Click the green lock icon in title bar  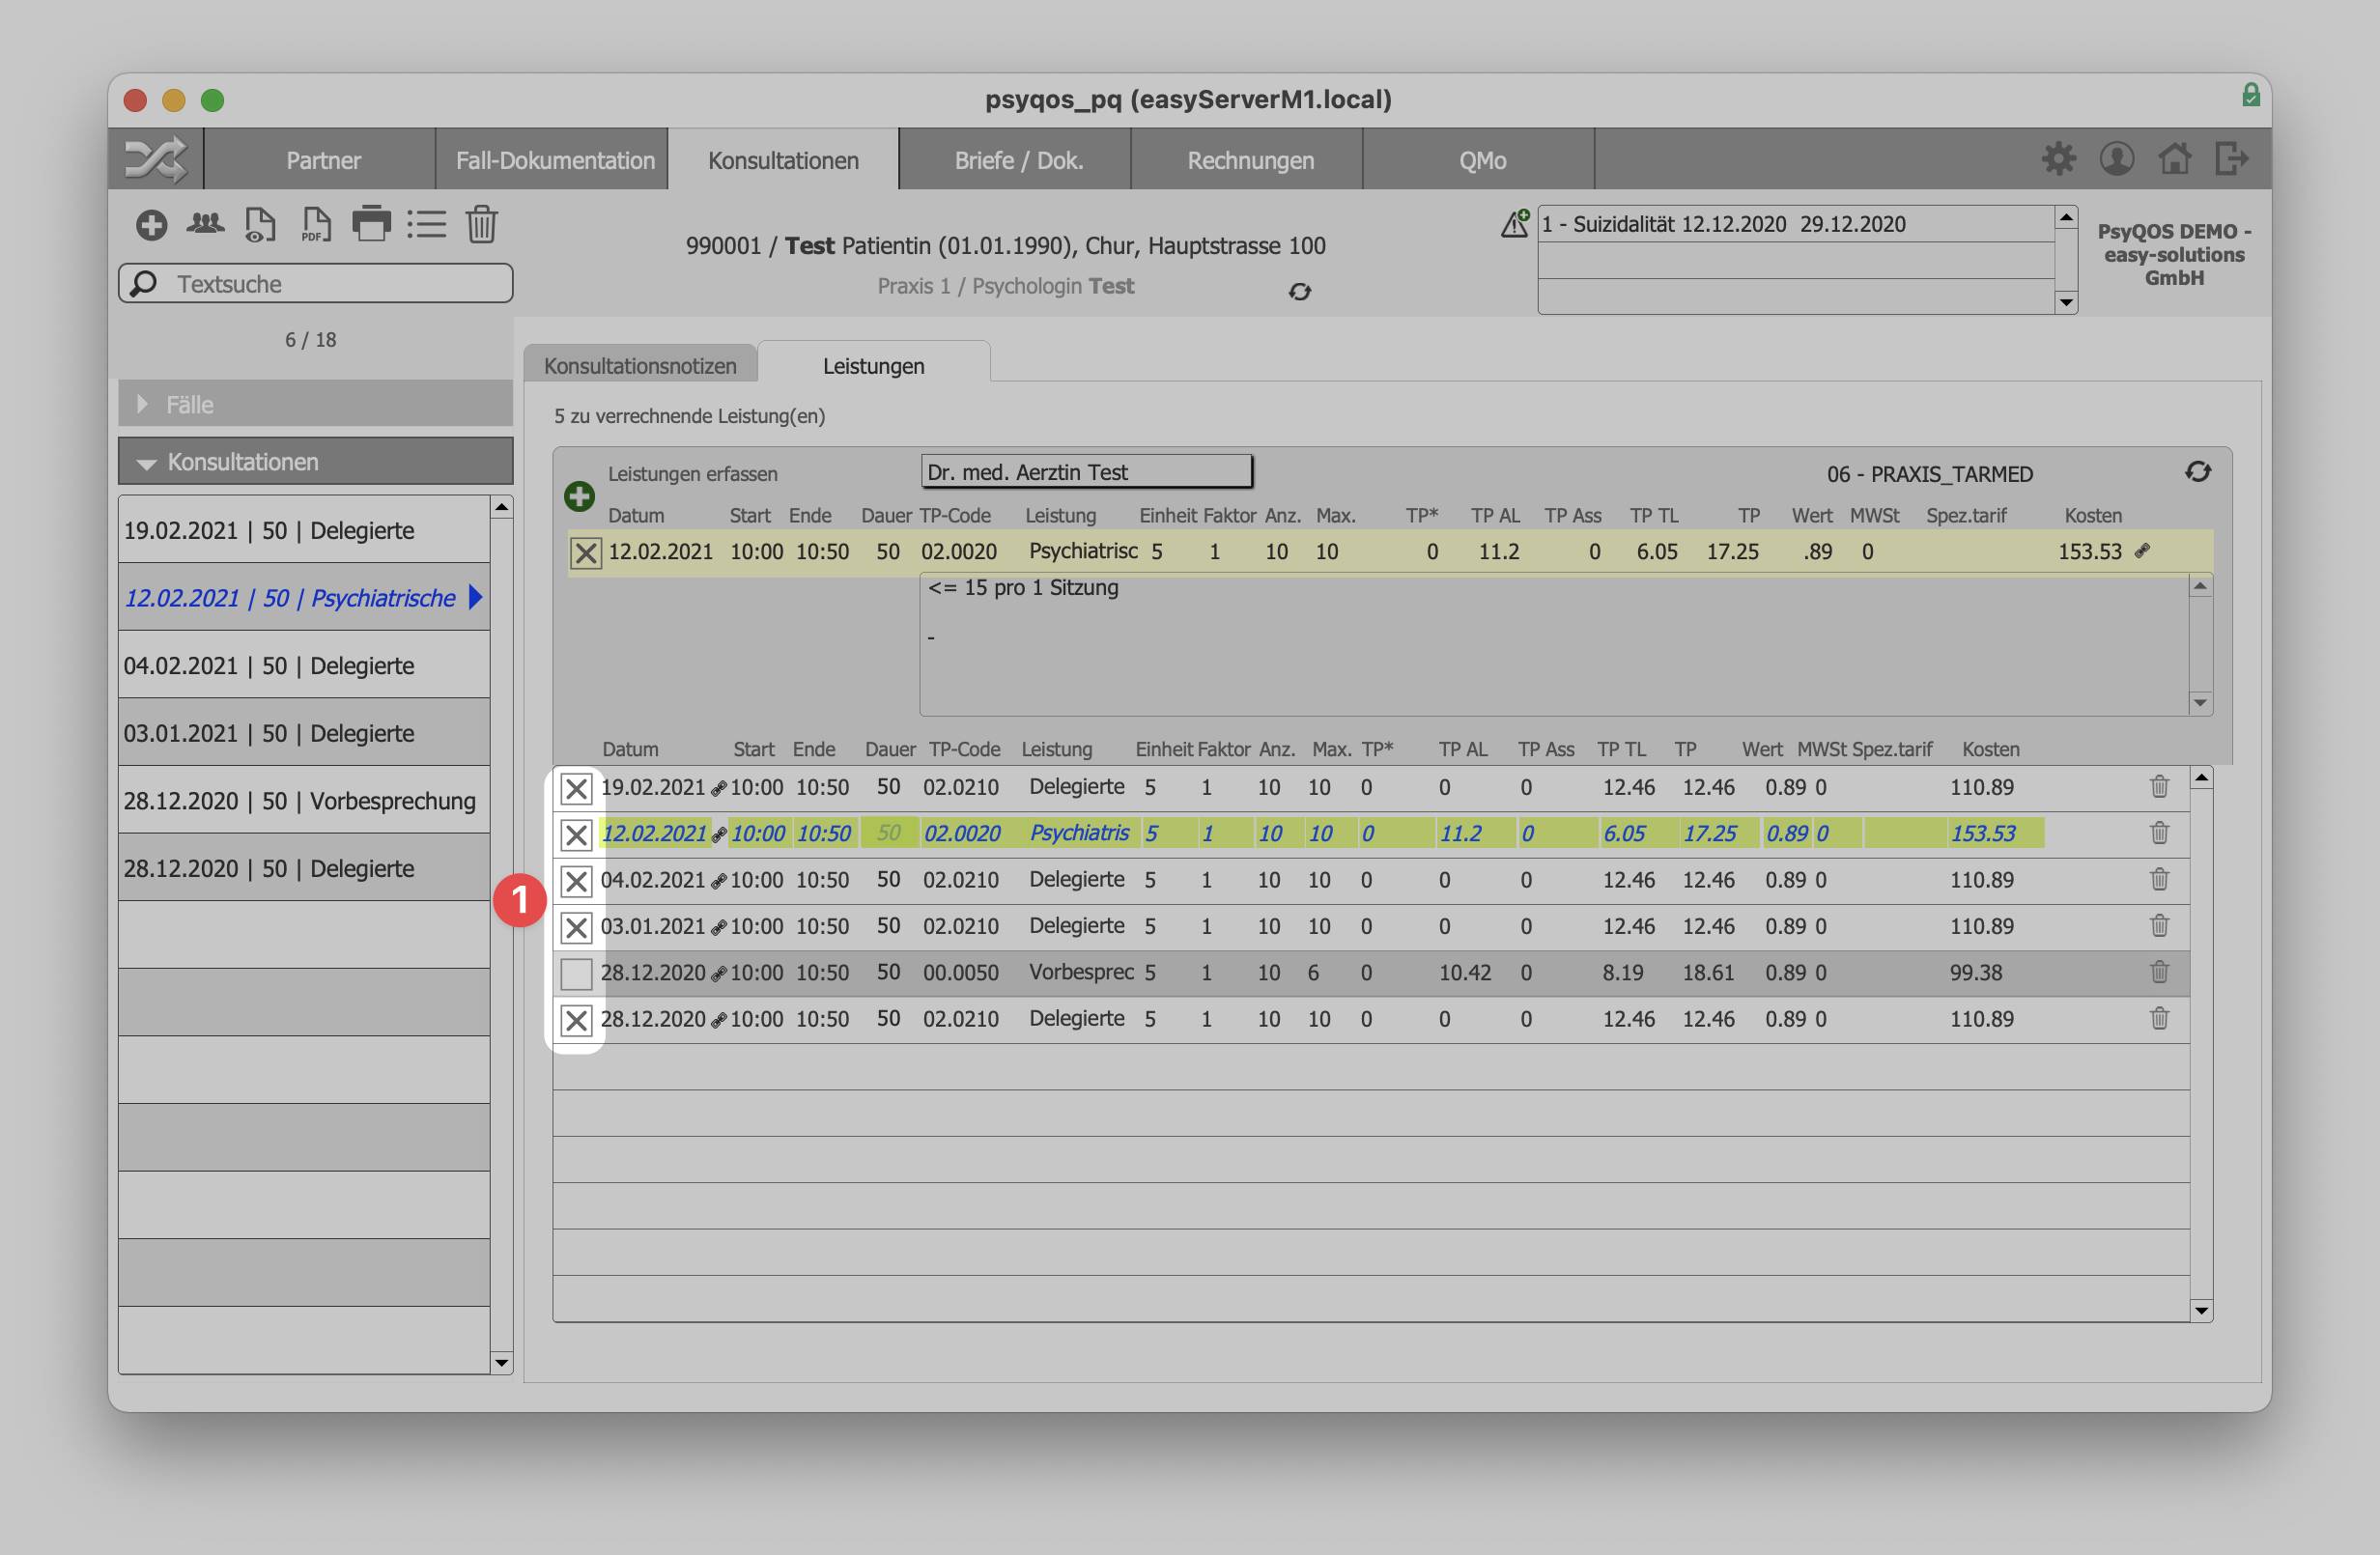coord(2250,95)
